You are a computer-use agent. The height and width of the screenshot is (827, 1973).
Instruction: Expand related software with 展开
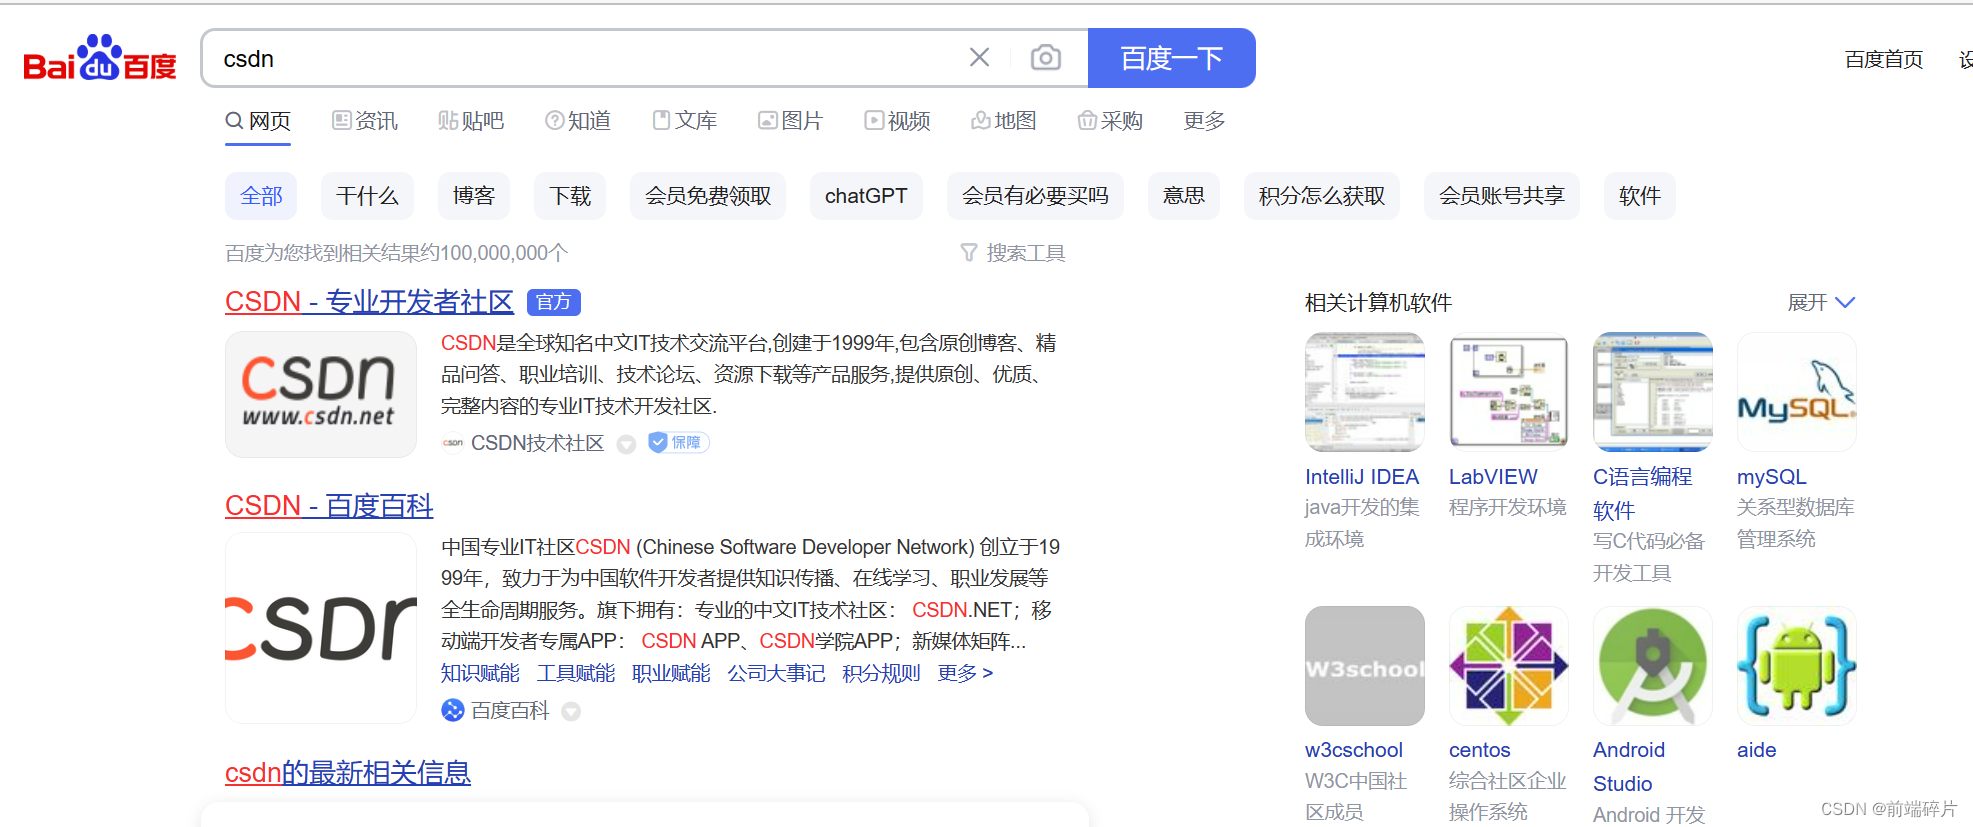coord(1821,303)
